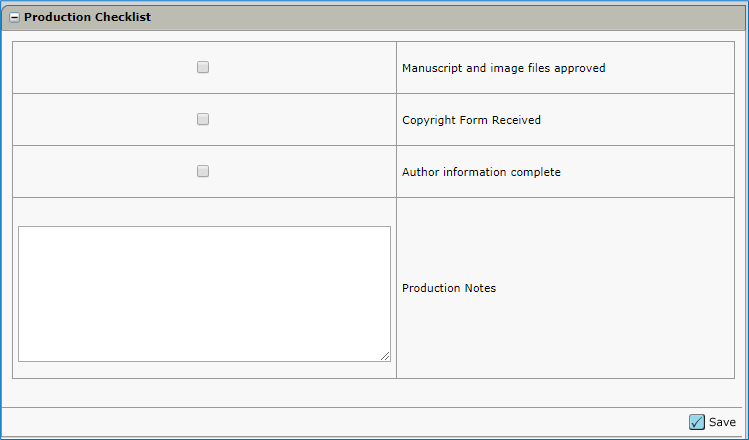The height and width of the screenshot is (440, 749).
Task: Click the Production Checklist header title
Action: tap(87, 17)
